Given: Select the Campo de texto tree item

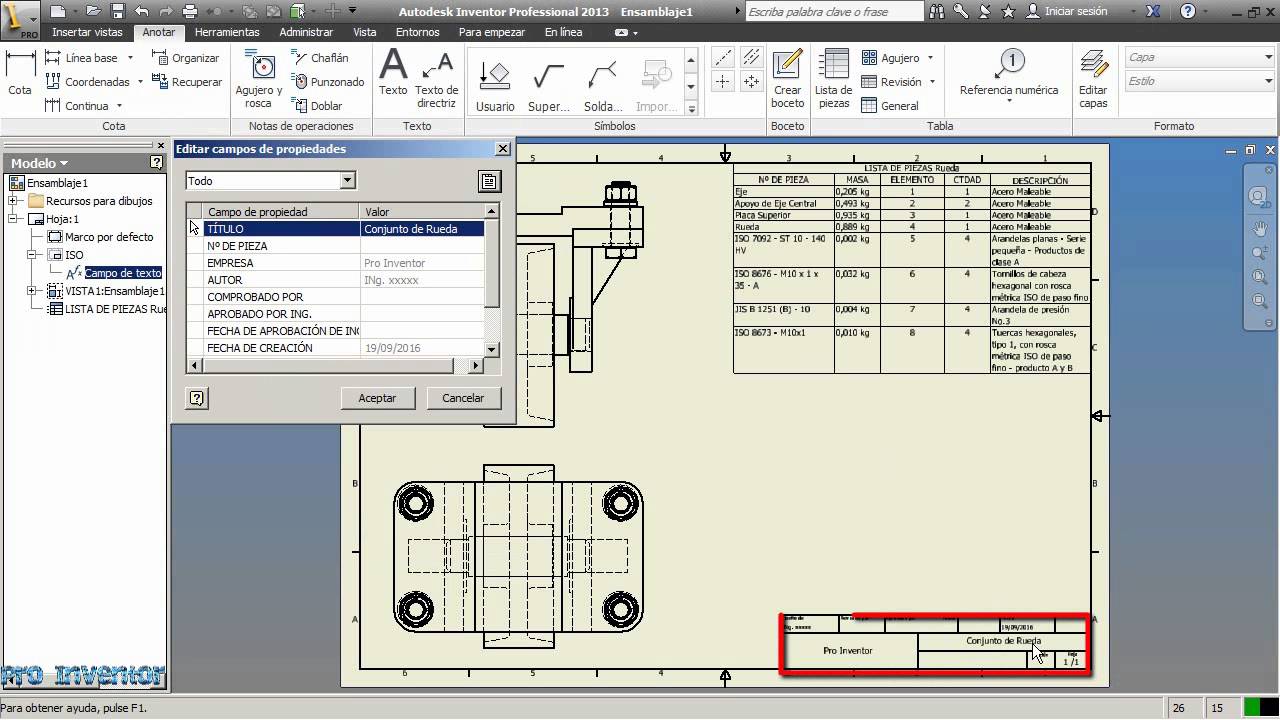Looking at the screenshot, I should click(123, 273).
